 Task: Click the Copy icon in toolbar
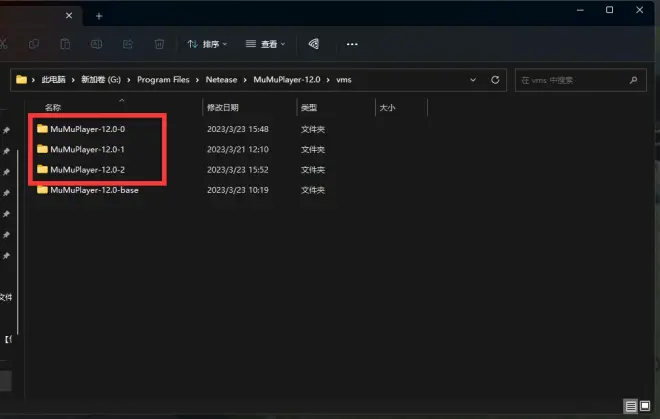(34, 44)
